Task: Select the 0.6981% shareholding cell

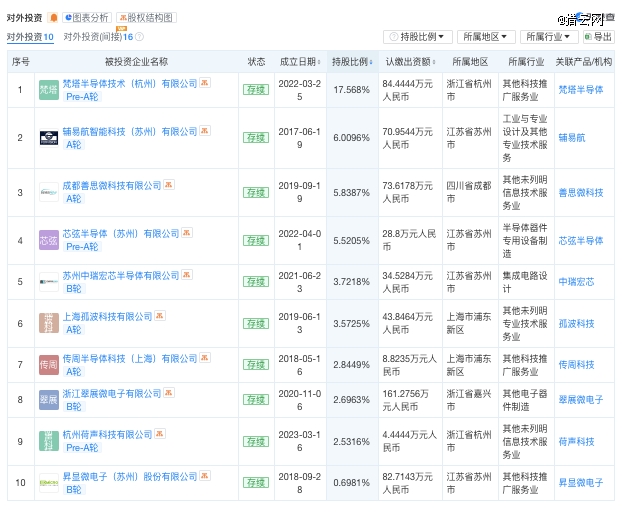Action: 352,483
